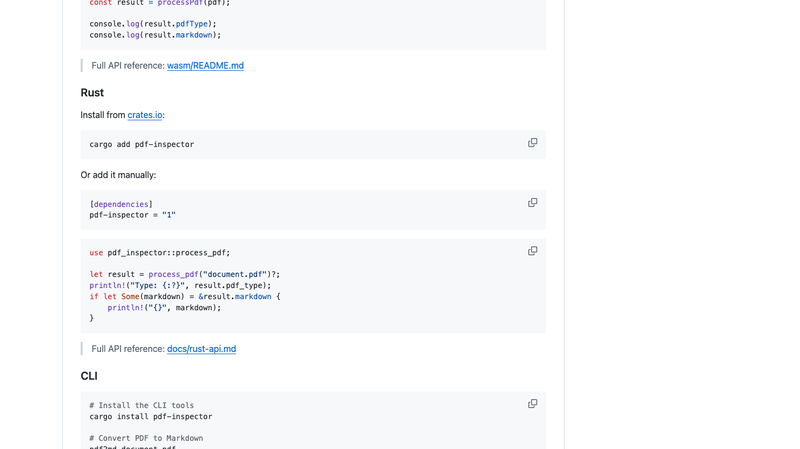The height and width of the screenshot is (449, 800).
Task: Copy the Rust process_pdf code example
Action: 532,251
